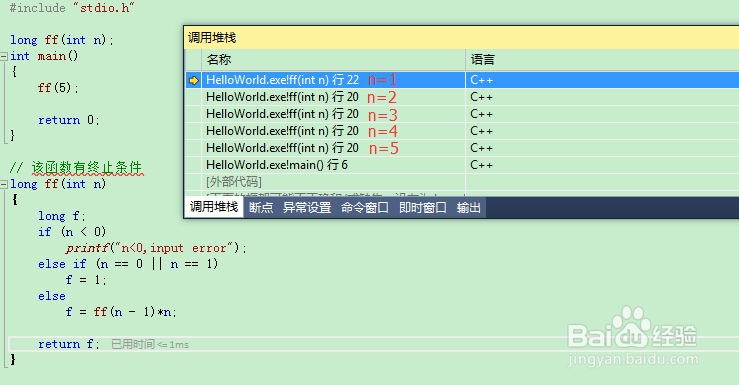
Task: Click the #include "stdio.h" line
Action: pos(72,8)
